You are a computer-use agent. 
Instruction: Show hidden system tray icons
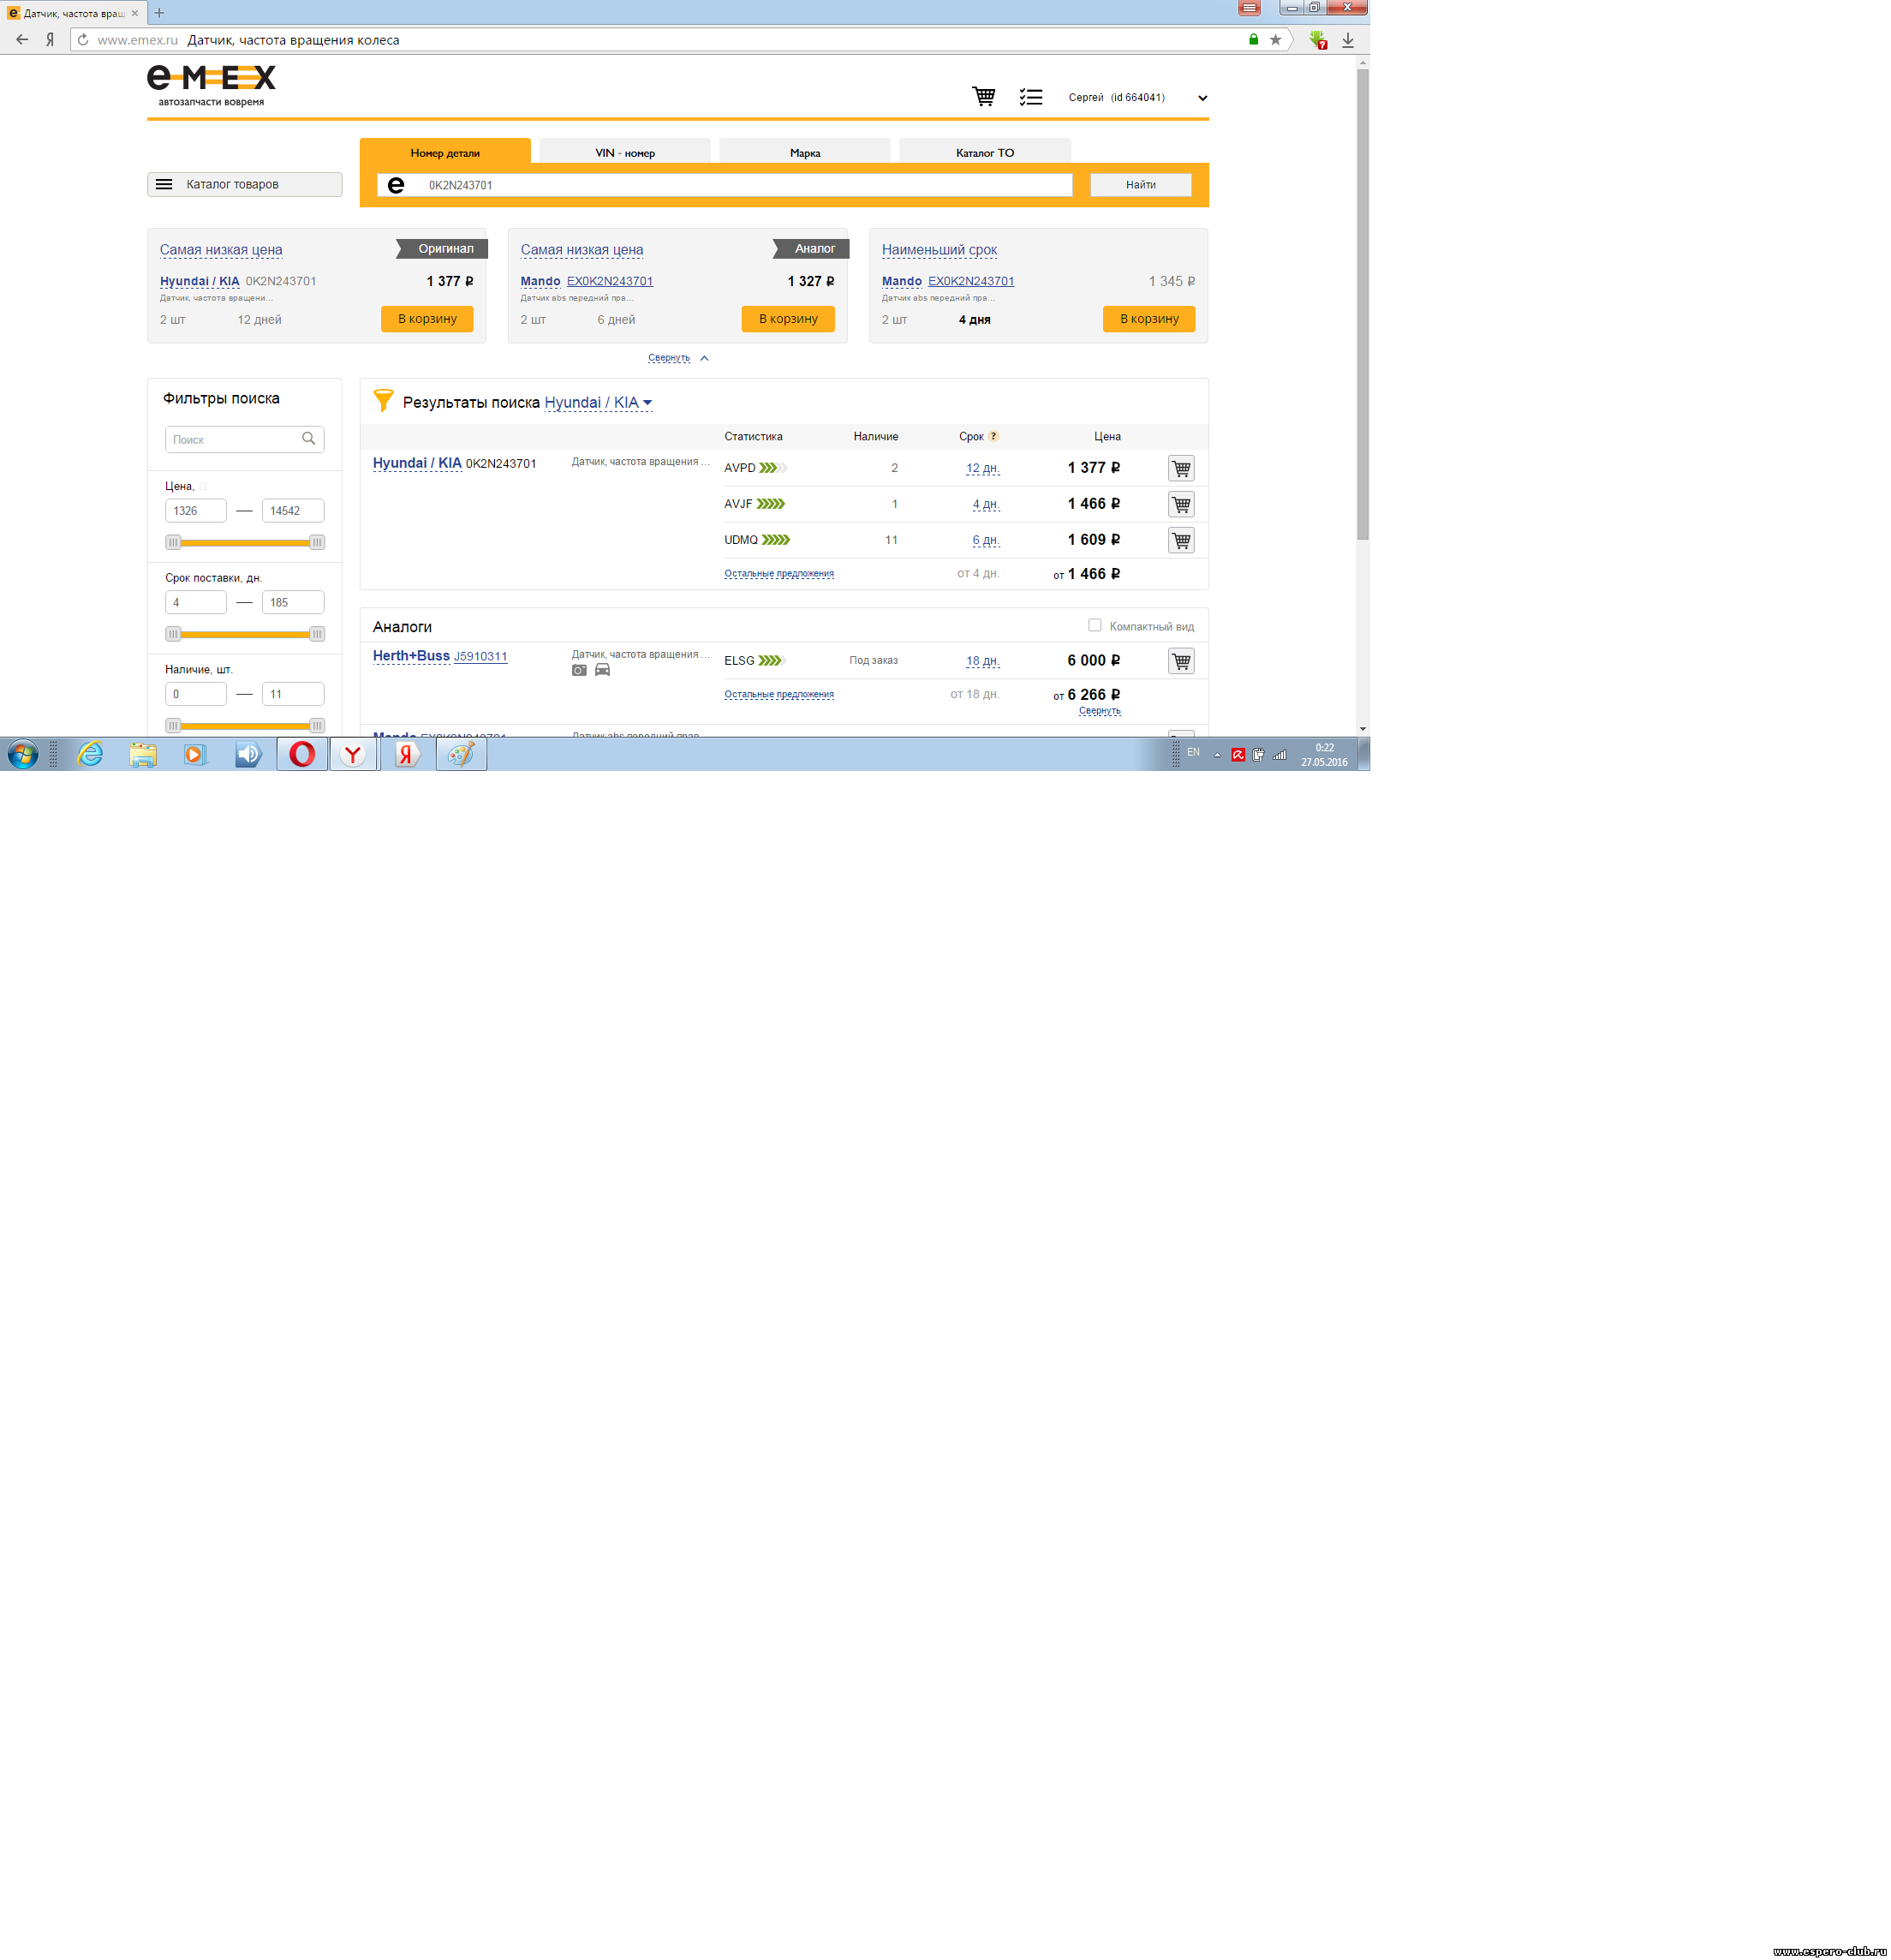tap(1217, 755)
